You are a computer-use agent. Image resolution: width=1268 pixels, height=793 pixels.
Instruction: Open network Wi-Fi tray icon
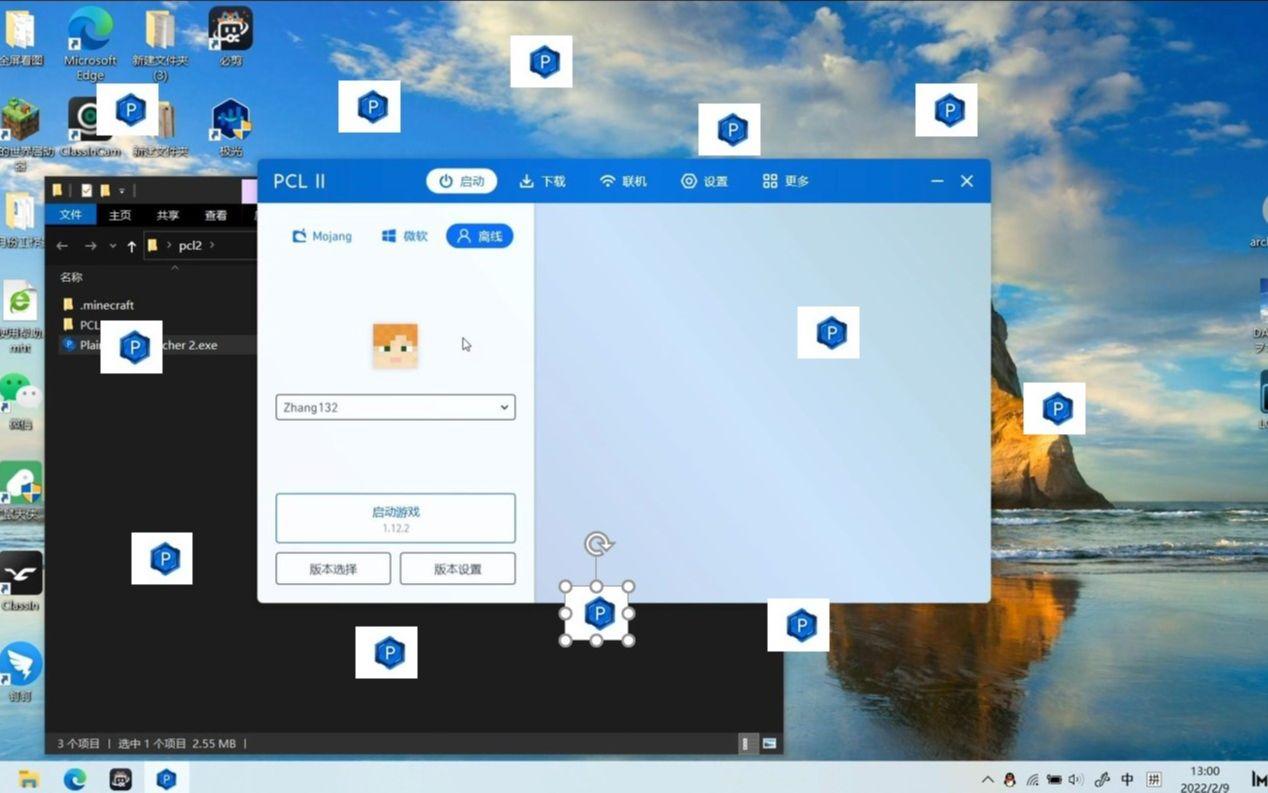tap(1032, 779)
